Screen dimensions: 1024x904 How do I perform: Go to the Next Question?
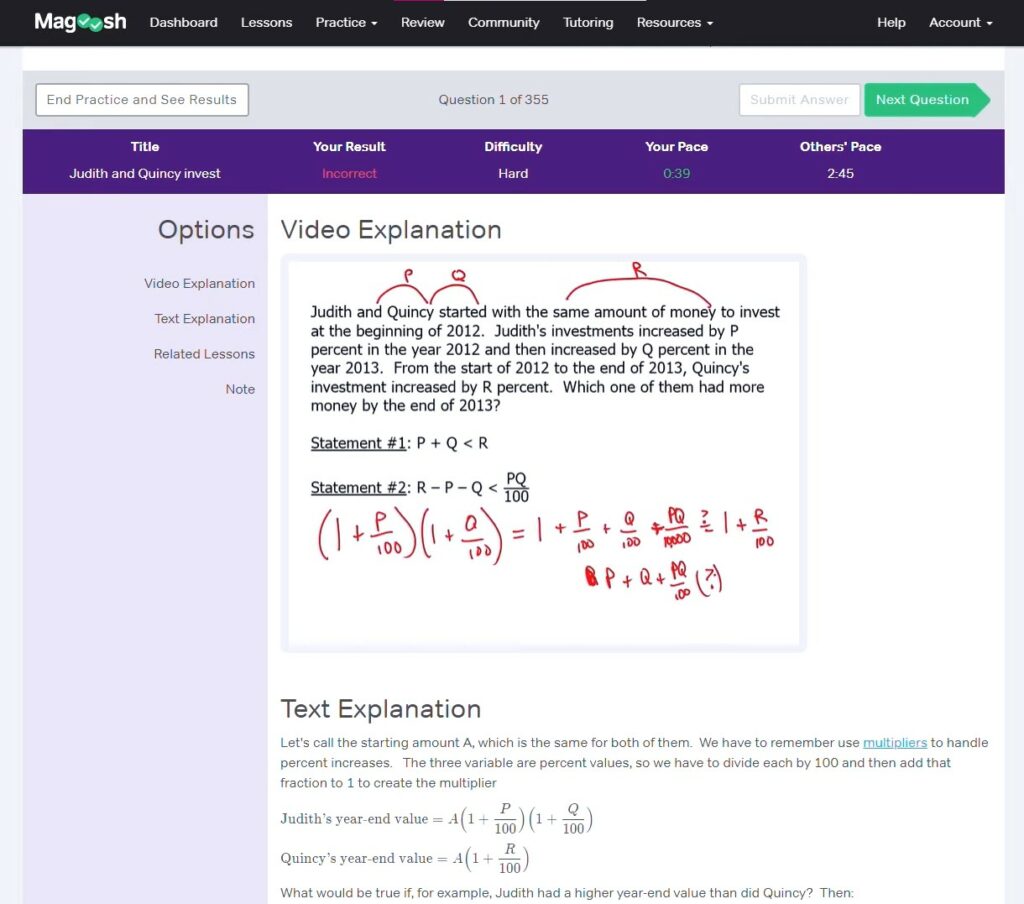[x=922, y=100]
